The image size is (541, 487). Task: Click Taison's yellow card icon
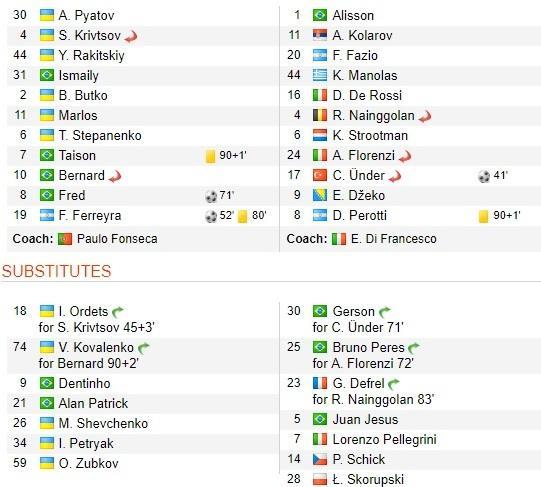210,156
